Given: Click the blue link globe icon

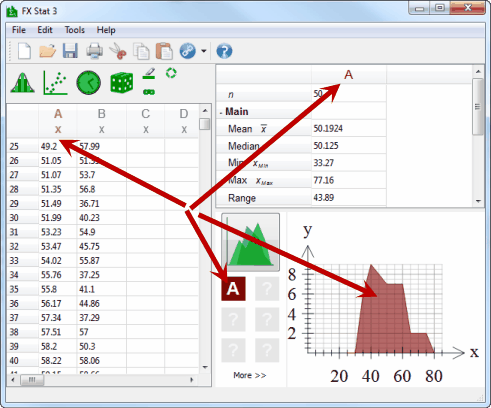Looking at the screenshot, I should (x=188, y=51).
